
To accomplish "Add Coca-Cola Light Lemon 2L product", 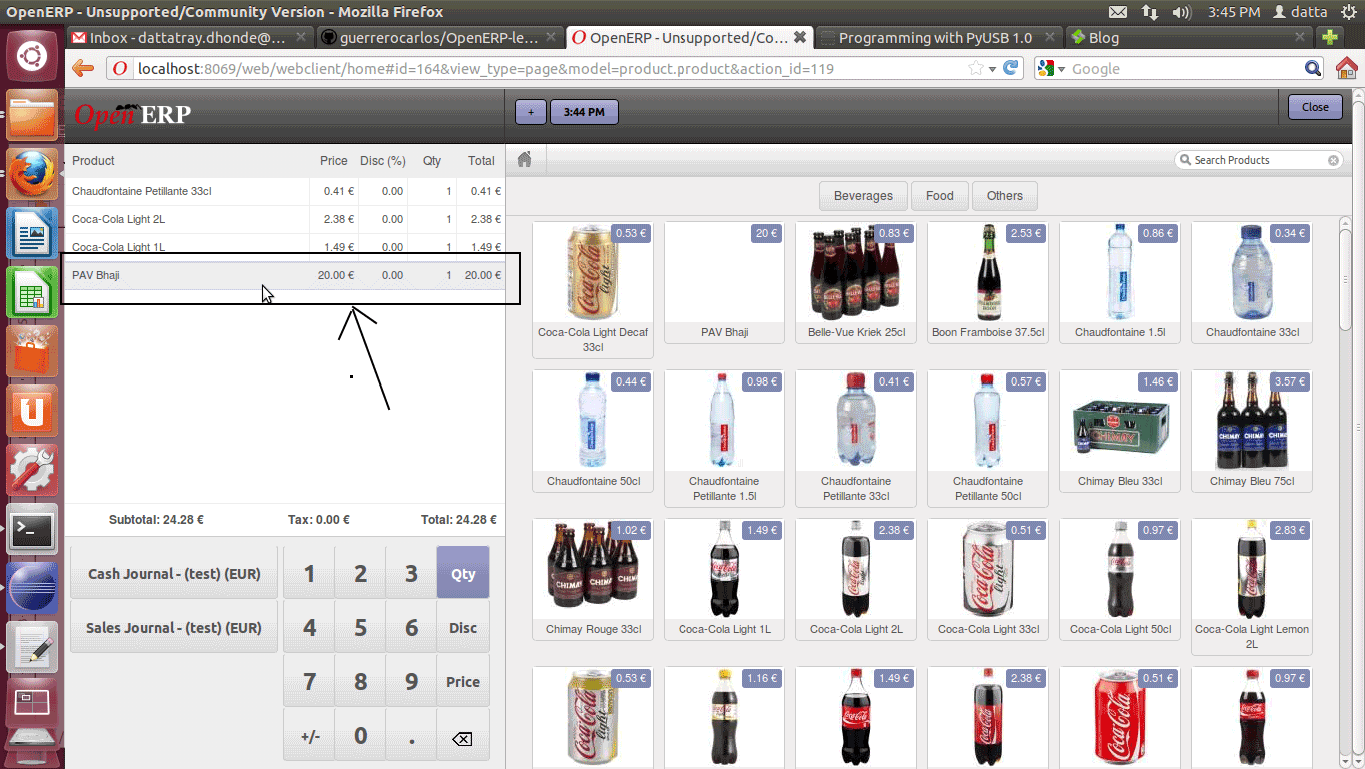I will pos(1252,586).
